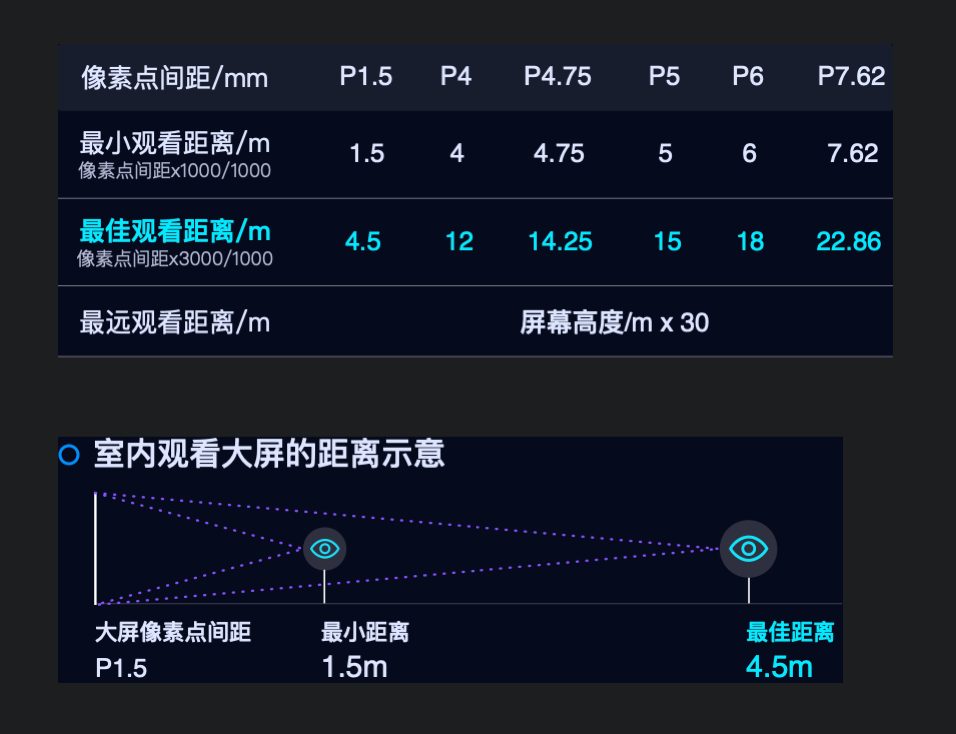Click the large eye icon at best distance
This screenshot has width=956, height=734.
click(x=748, y=549)
